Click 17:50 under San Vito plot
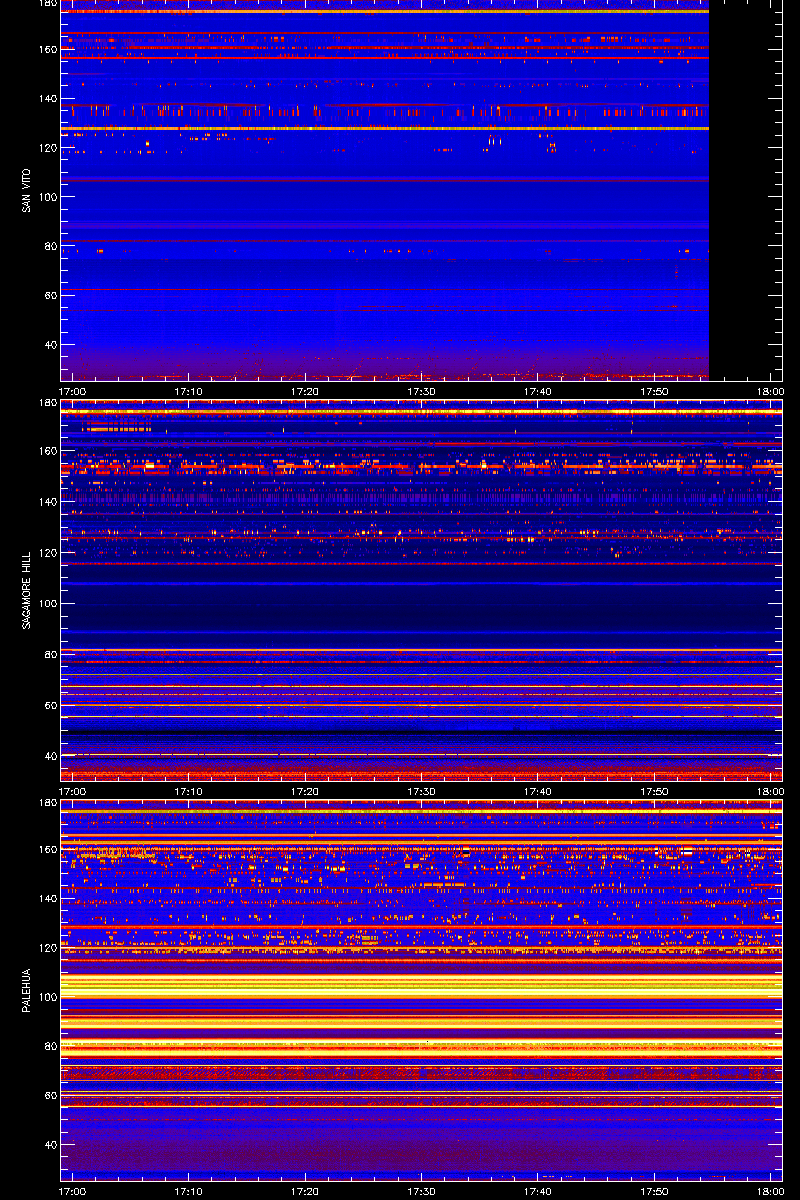The width and height of the screenshot is (800, 1200). [x=654, y=392]
